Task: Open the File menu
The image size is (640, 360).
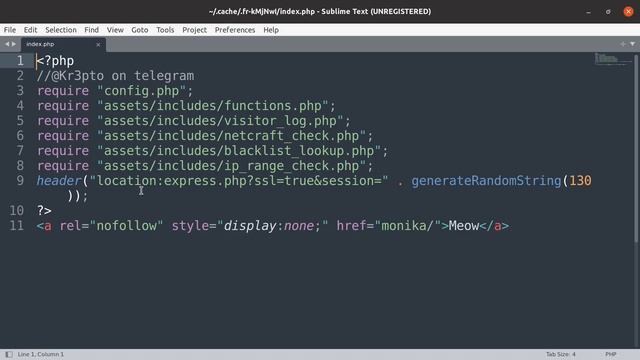Action: 10,30
